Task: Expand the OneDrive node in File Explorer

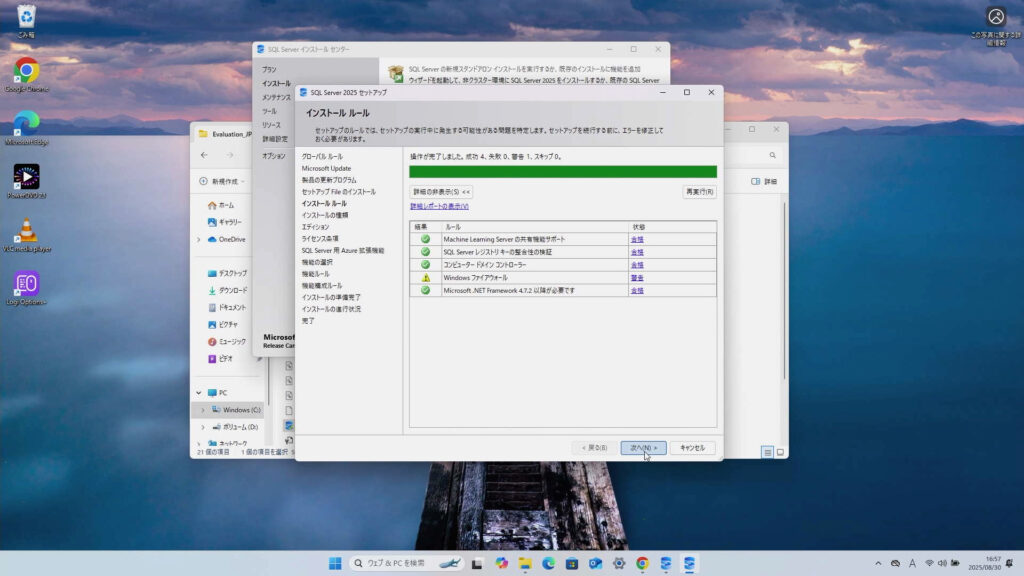Action: 199,240
